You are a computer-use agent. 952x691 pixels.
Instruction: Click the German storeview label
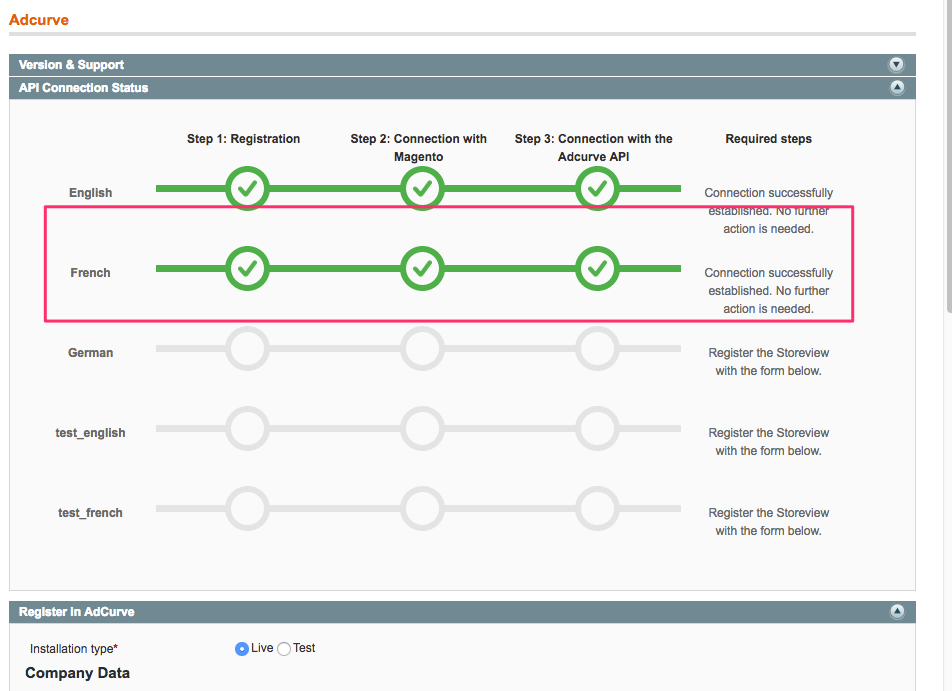[x=90, y=353]
